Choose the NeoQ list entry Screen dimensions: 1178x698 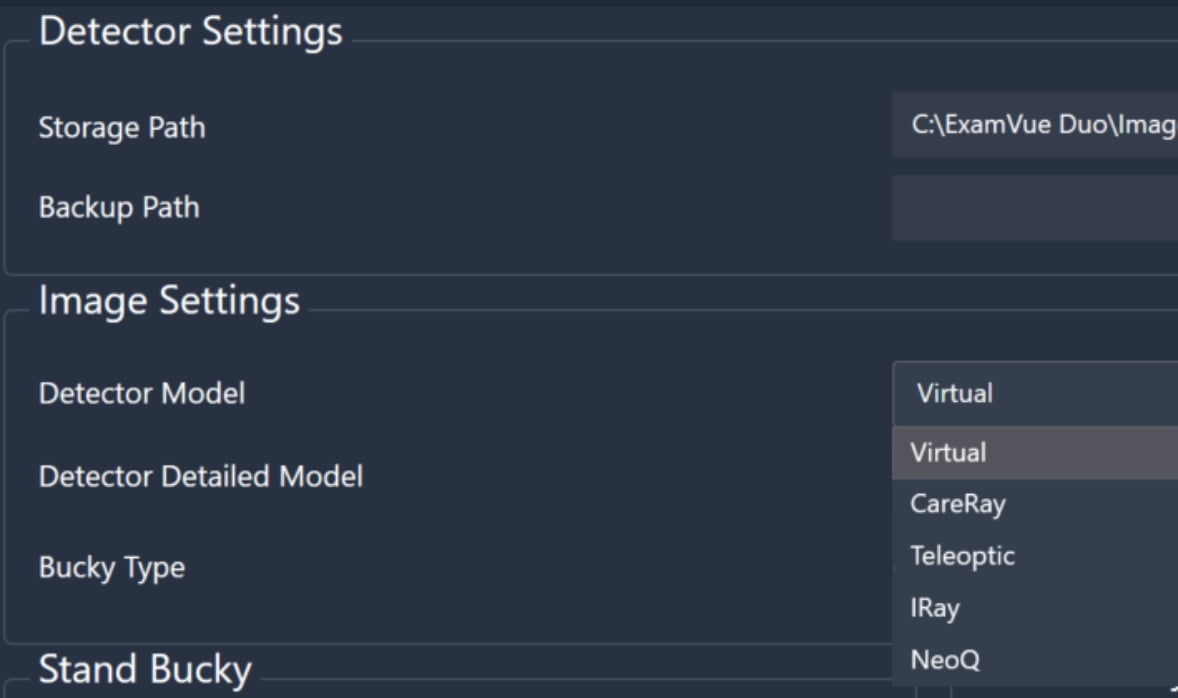[x=1034, y=660]
